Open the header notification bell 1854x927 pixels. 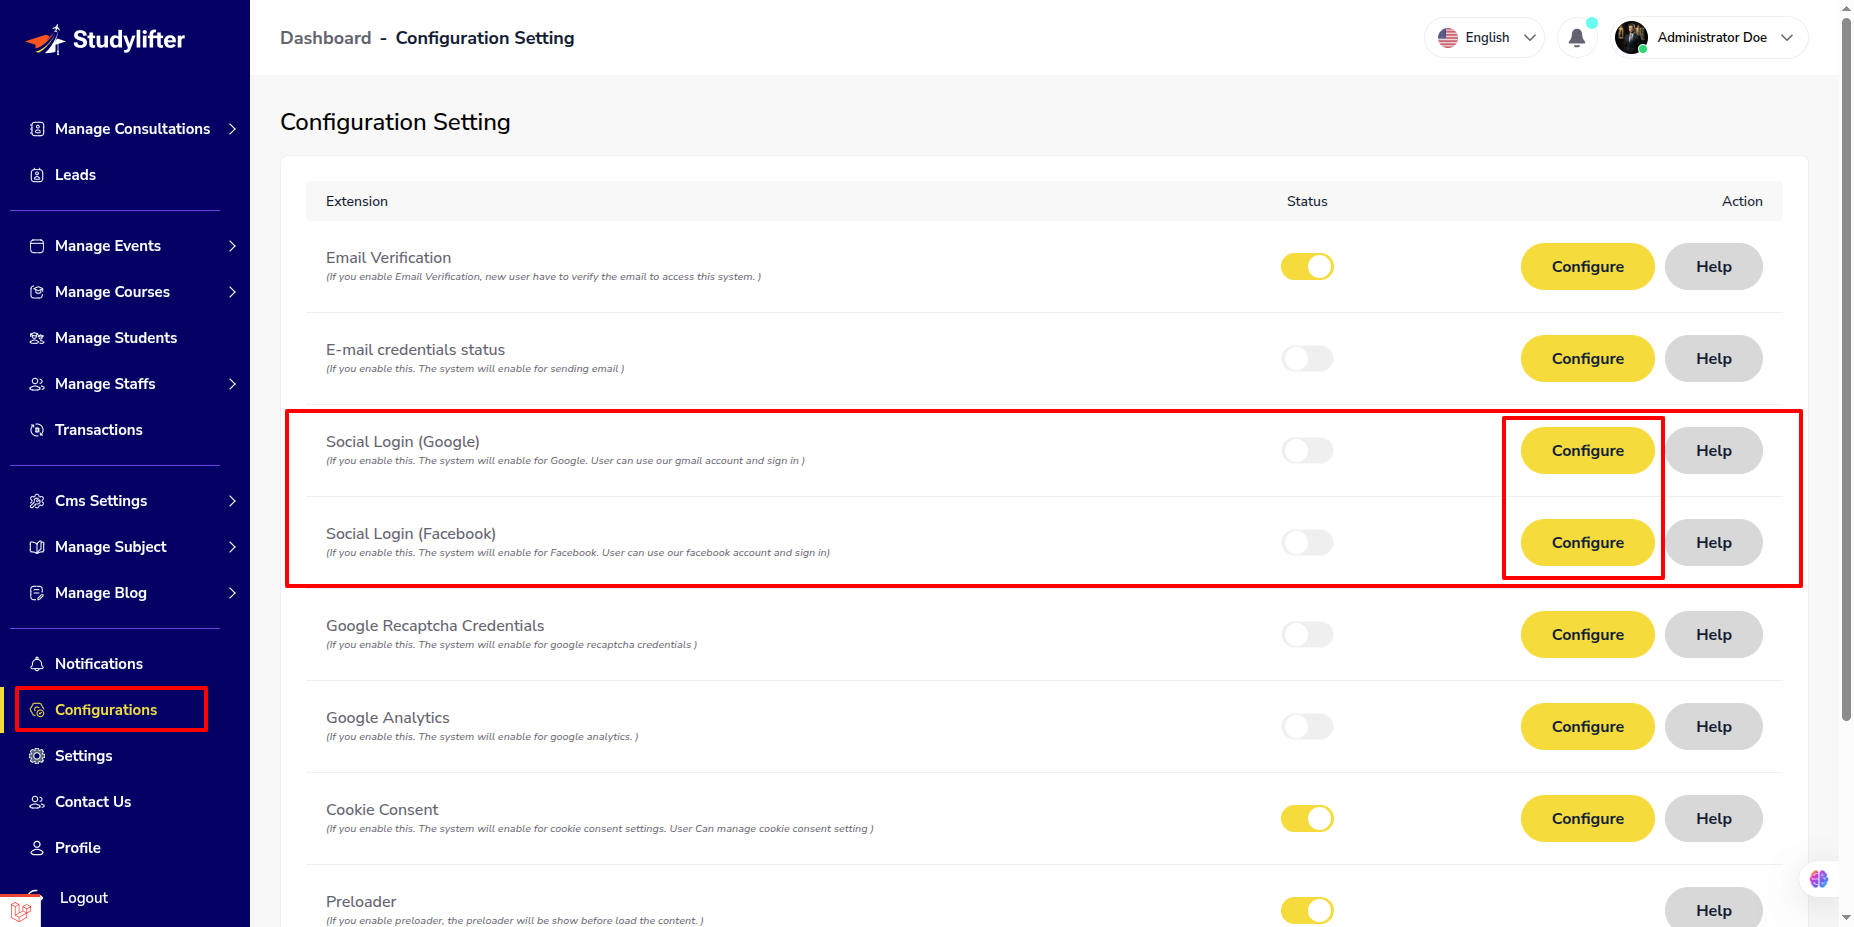pos(1577,38)
